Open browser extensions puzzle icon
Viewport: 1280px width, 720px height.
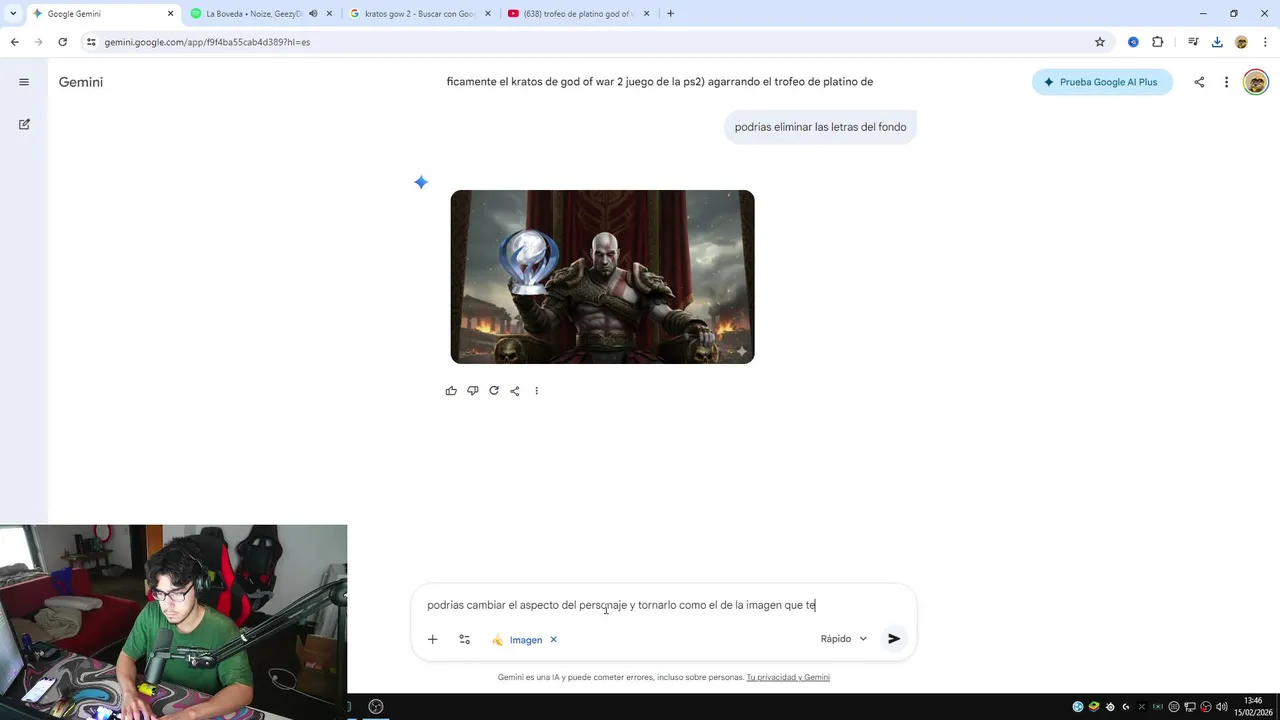1158,42
